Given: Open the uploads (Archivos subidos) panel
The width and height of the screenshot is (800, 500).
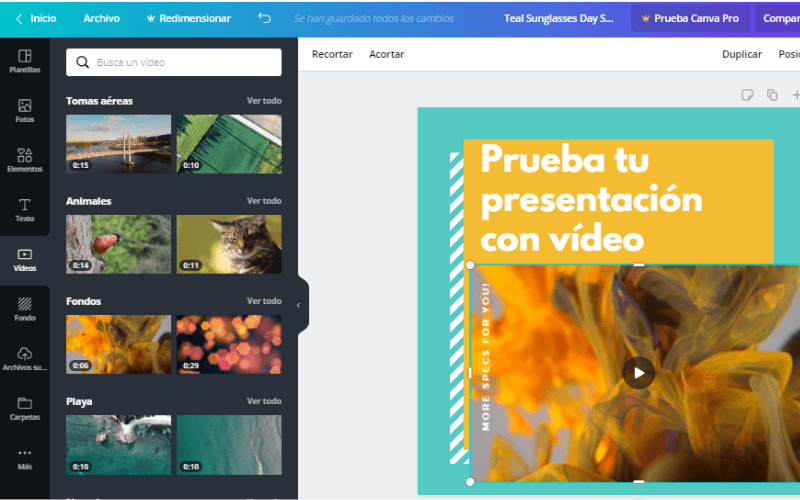Looking at the screenshot, I should (24, 358).
